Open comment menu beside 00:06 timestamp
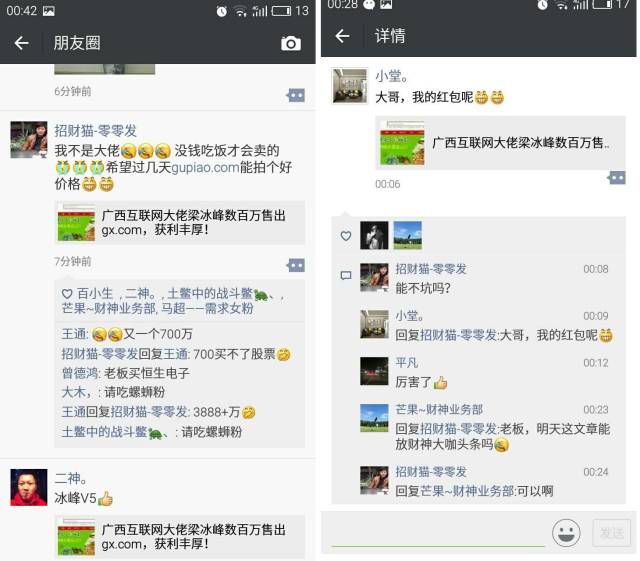Viewport: 640px width, 561px height. pos(616,178)
